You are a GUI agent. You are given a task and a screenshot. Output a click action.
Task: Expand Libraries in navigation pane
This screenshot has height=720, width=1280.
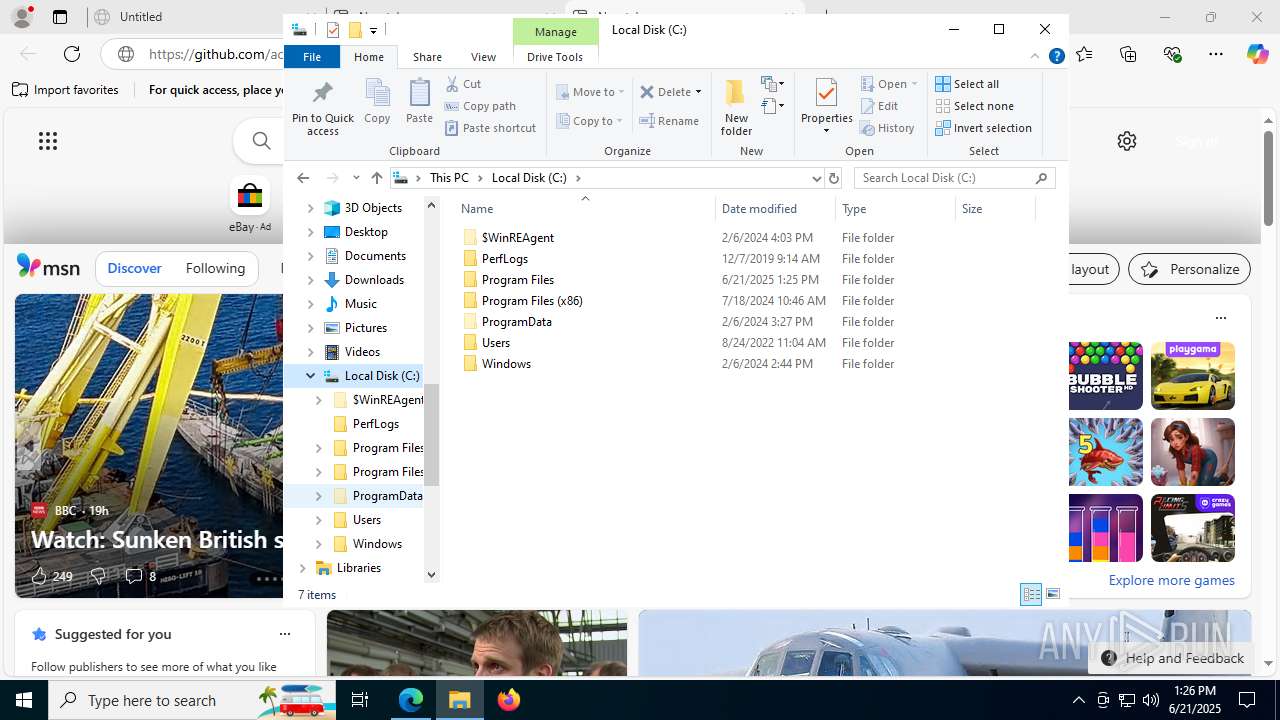[x=302, y=568]
